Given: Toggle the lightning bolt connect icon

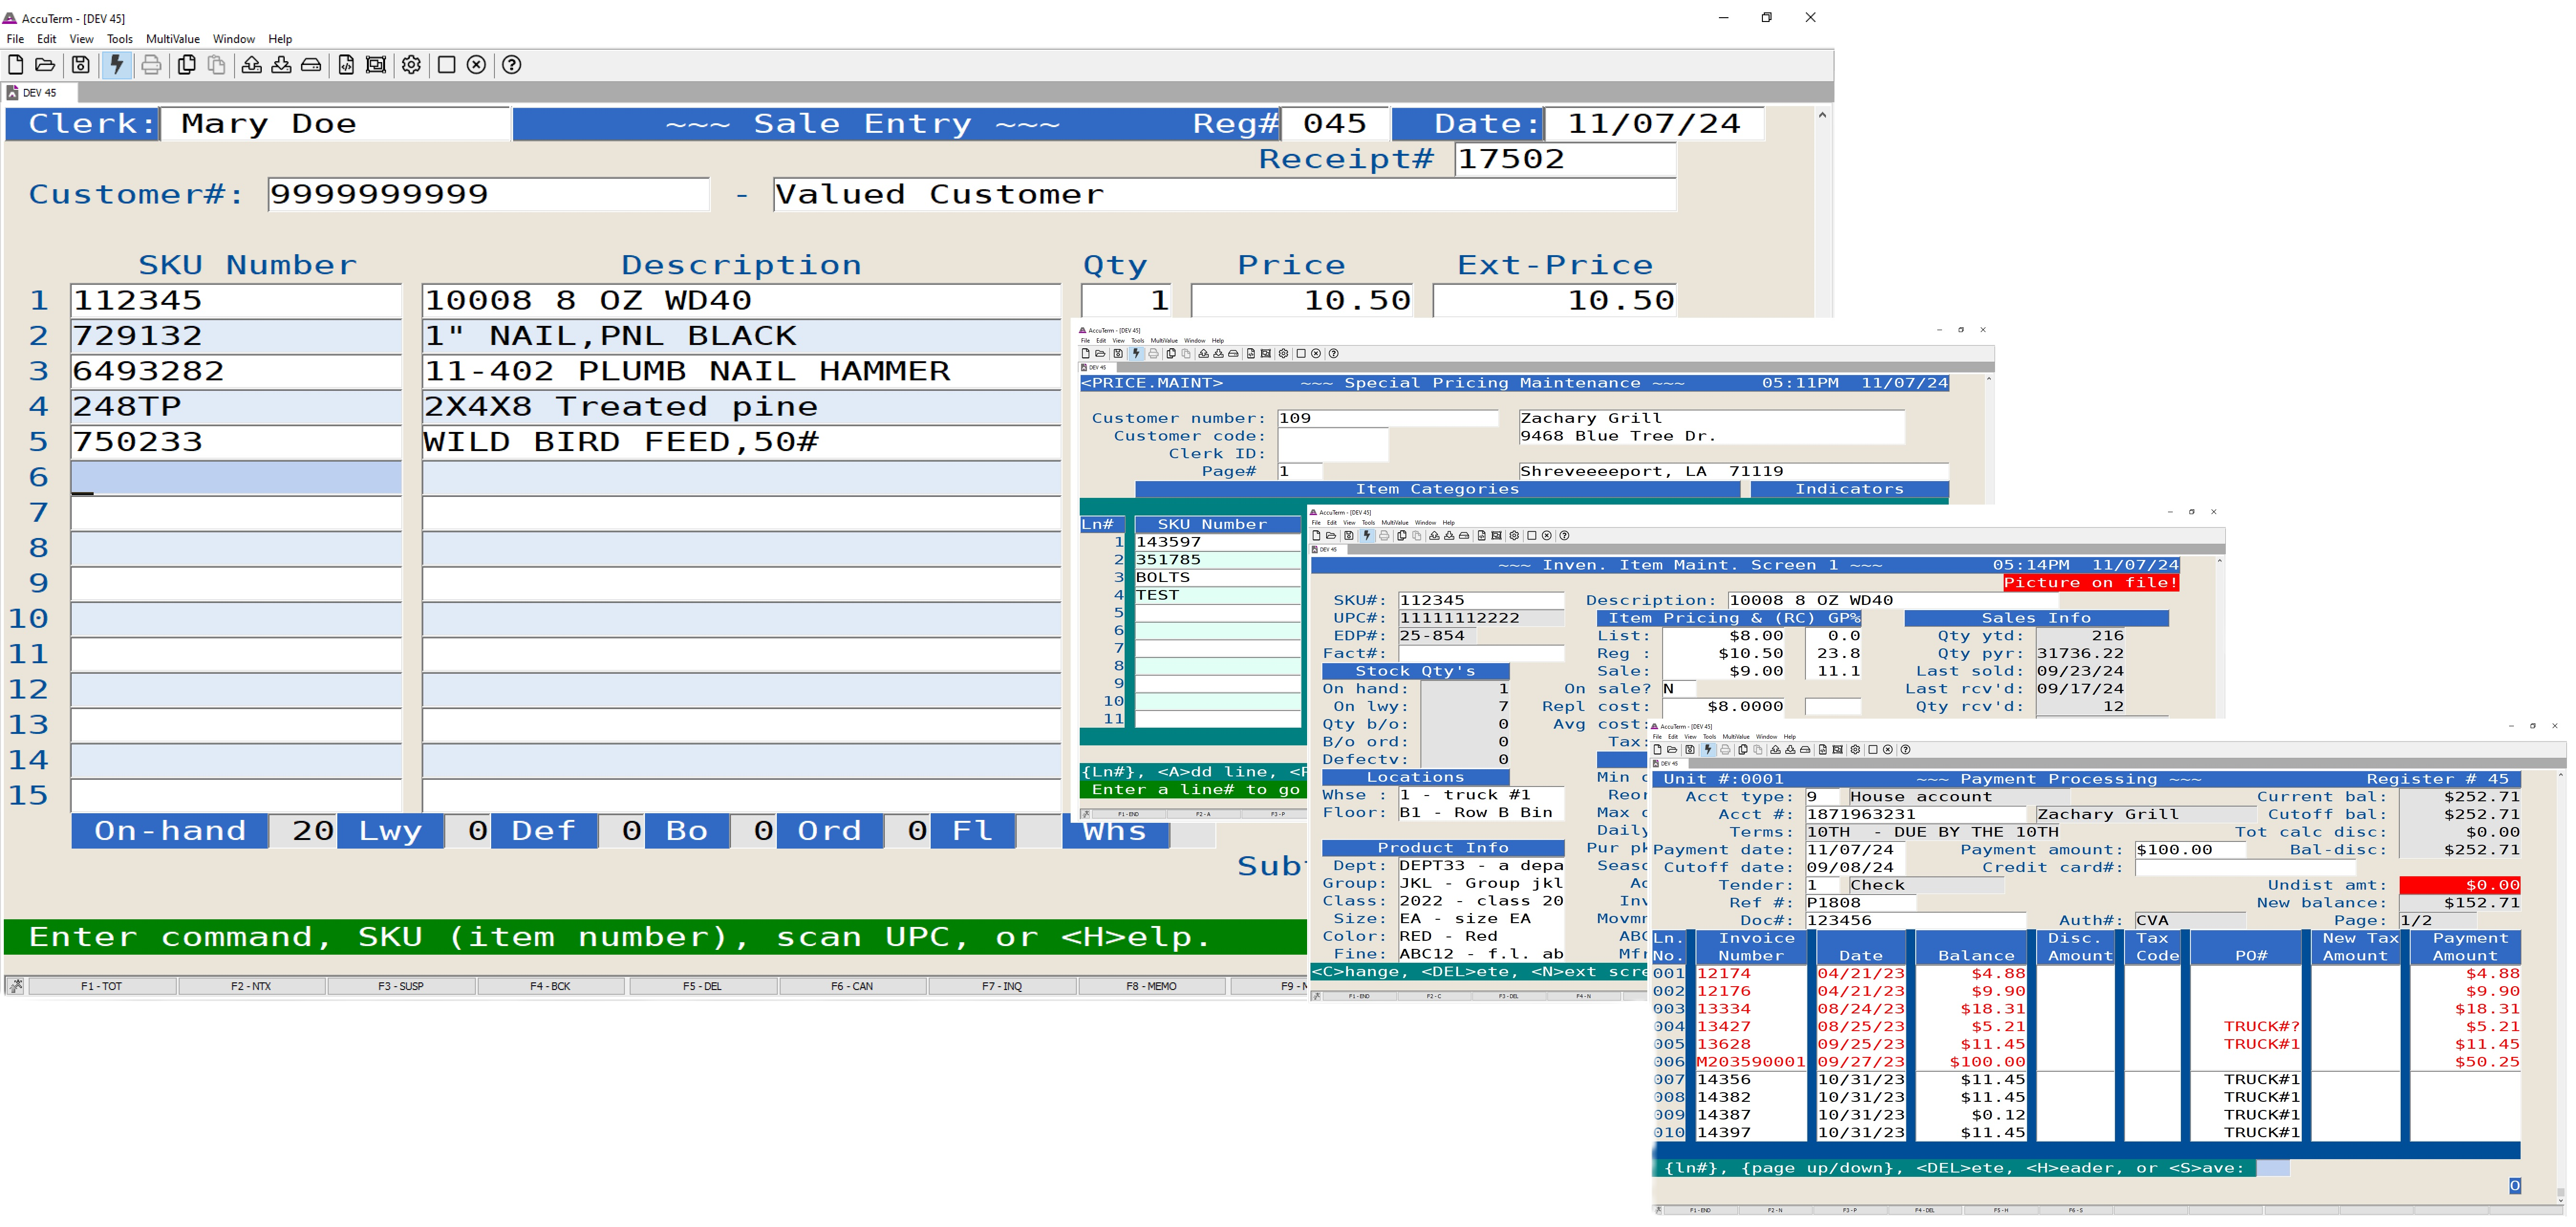Looking at the screenshot, I should click(117, 65).
